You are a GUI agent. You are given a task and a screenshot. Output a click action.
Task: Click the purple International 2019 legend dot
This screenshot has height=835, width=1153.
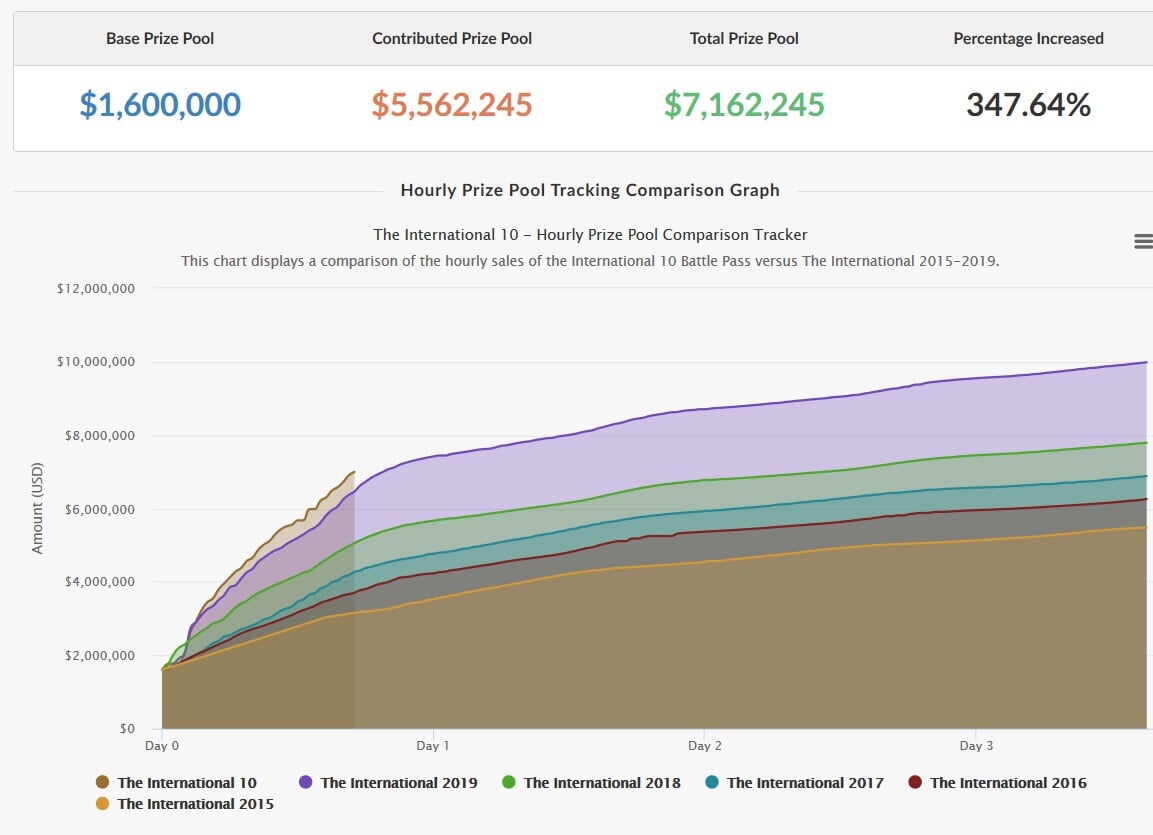(305, 782)
